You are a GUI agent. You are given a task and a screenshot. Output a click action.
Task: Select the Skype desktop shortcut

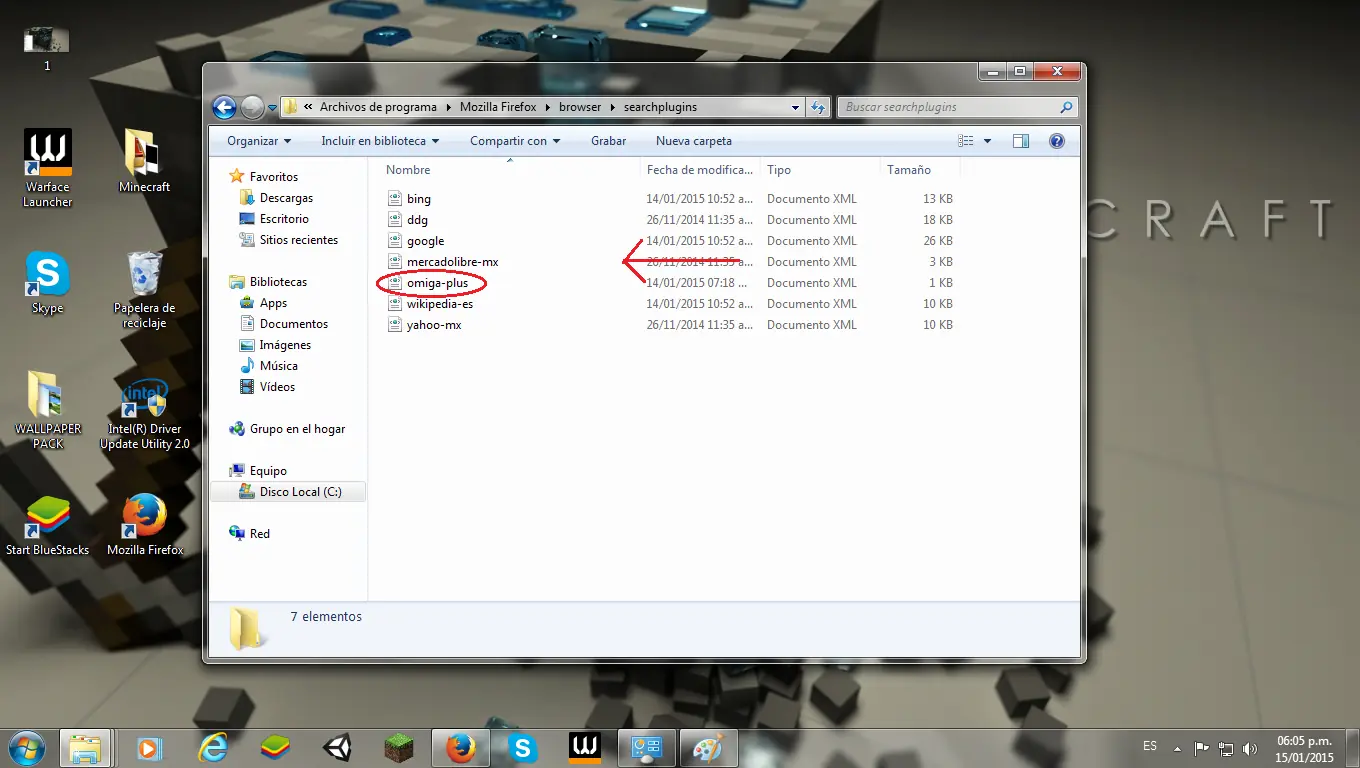[47, 283]
